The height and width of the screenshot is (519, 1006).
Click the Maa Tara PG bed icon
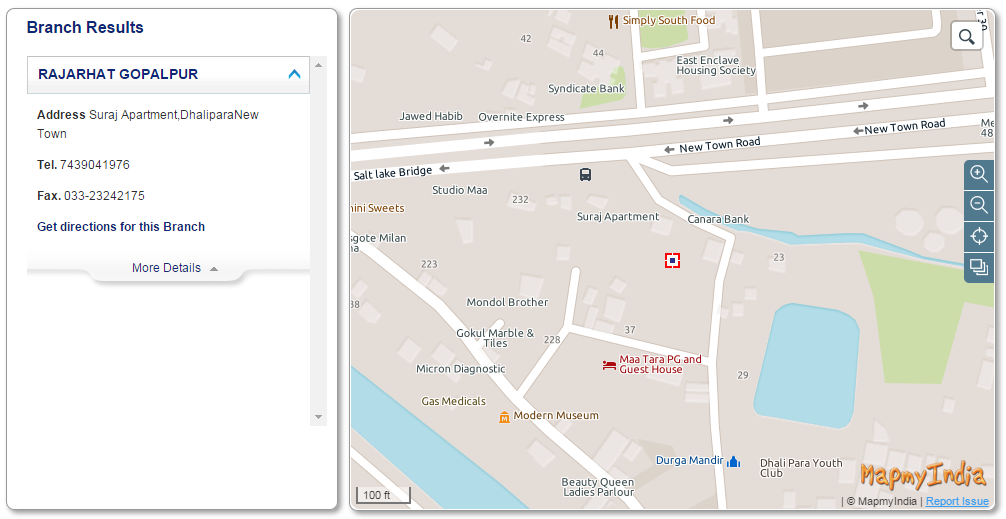click(x=610, y=365)
